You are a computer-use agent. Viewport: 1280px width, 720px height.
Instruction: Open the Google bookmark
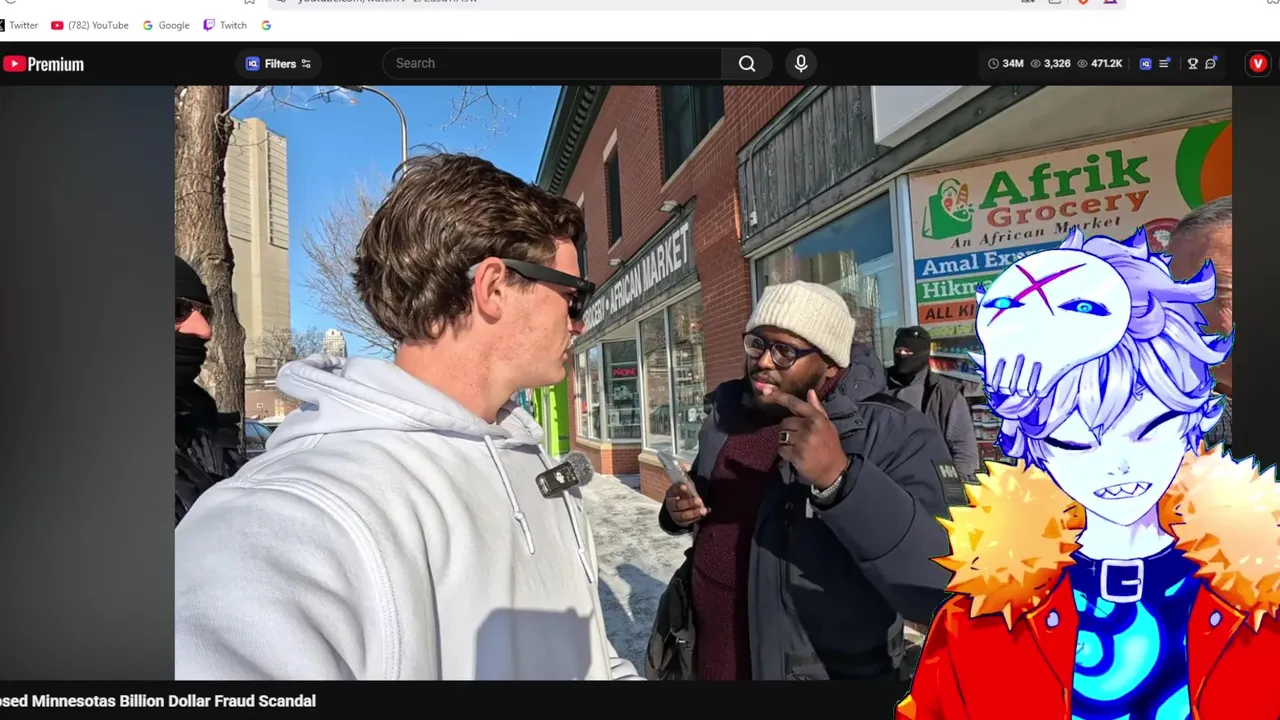[x=166, y=25]
